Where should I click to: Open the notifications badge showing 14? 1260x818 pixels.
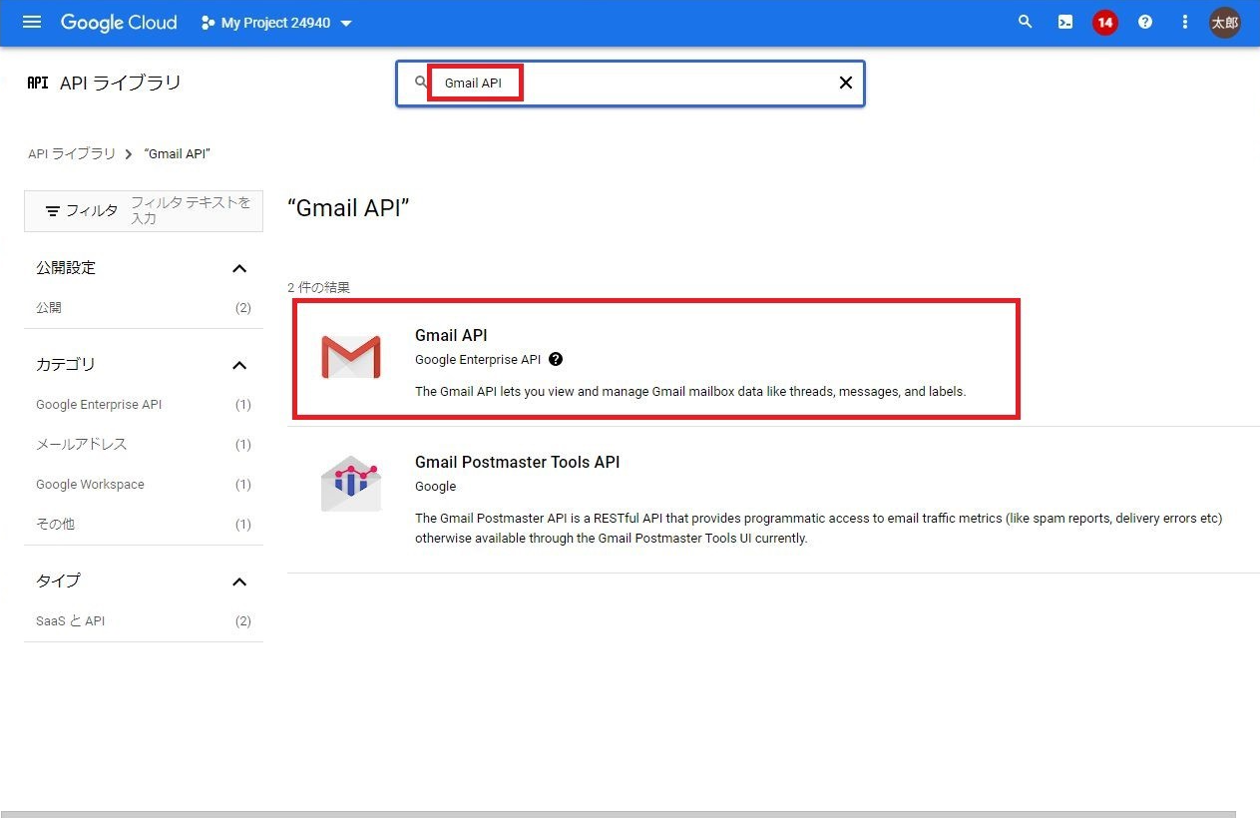pyautogui.click(x=1105, y=22)
